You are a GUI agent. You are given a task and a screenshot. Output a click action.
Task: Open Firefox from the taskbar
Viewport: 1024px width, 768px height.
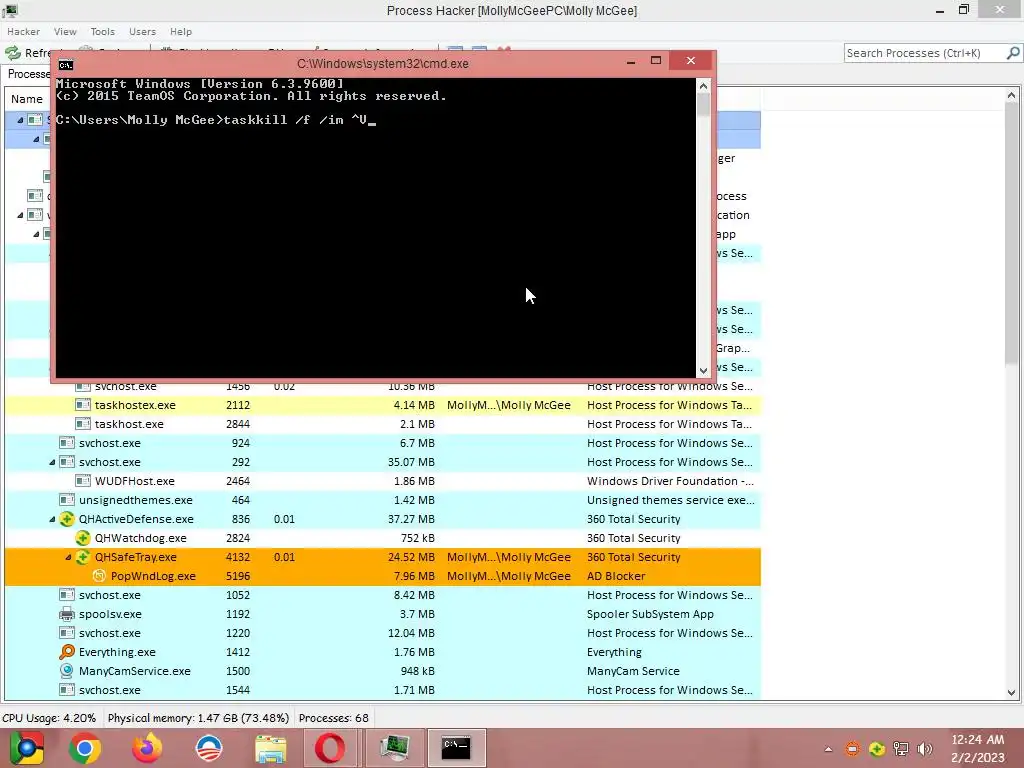(147, 748)
